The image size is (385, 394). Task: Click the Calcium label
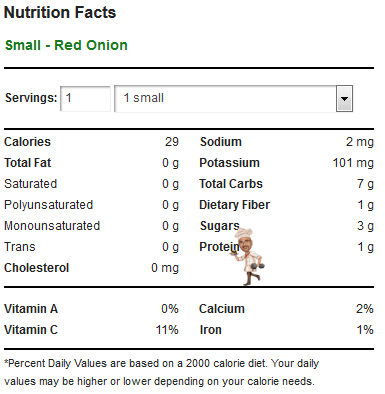[x=222, y=309]
